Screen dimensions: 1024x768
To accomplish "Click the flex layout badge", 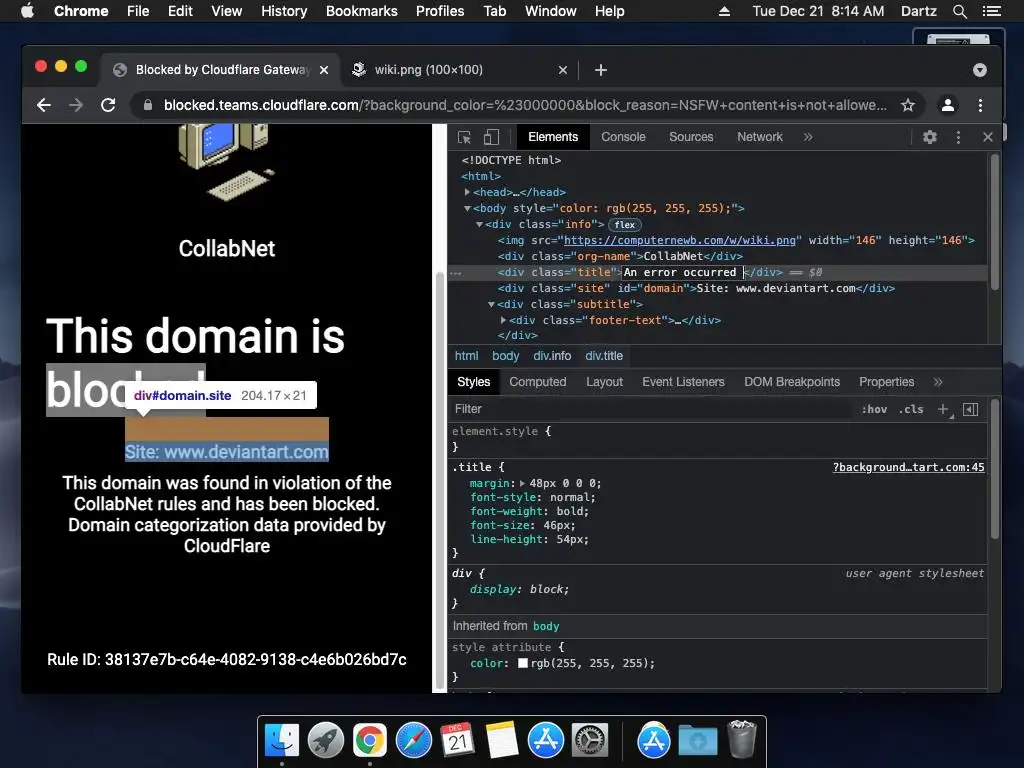I will 624,225.
